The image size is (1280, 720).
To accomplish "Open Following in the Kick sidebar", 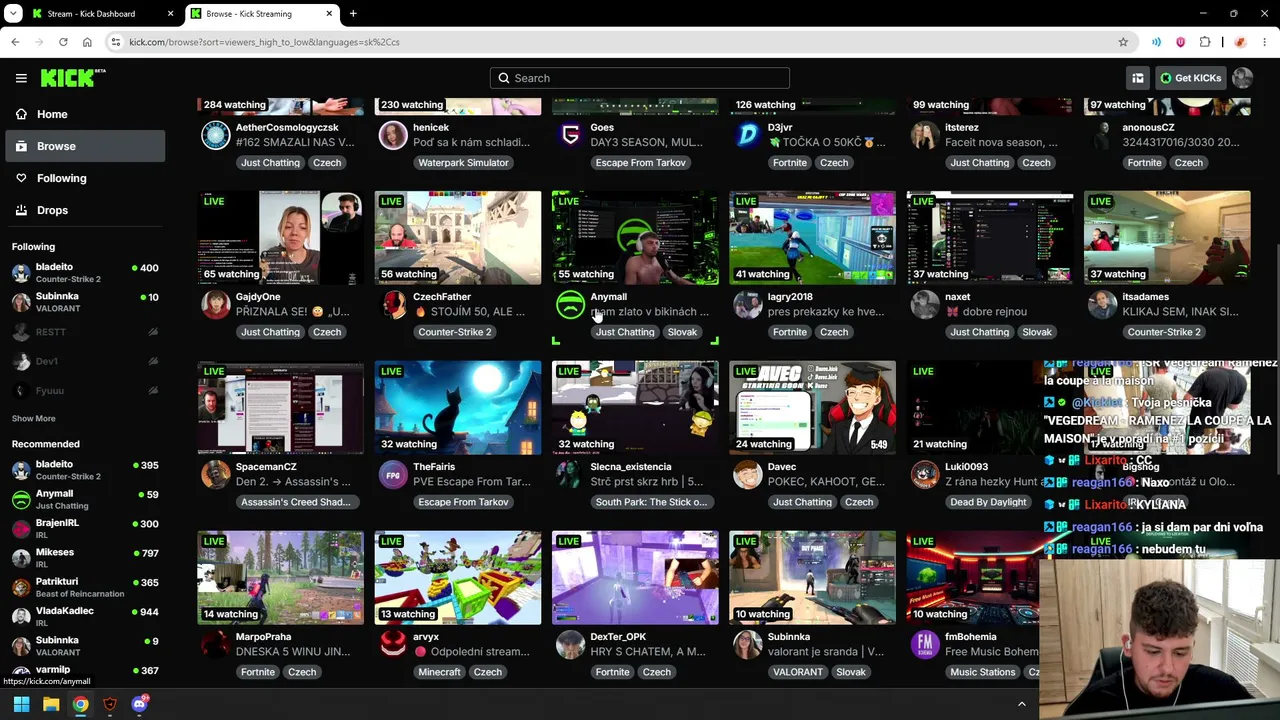I will coord(86,178).
